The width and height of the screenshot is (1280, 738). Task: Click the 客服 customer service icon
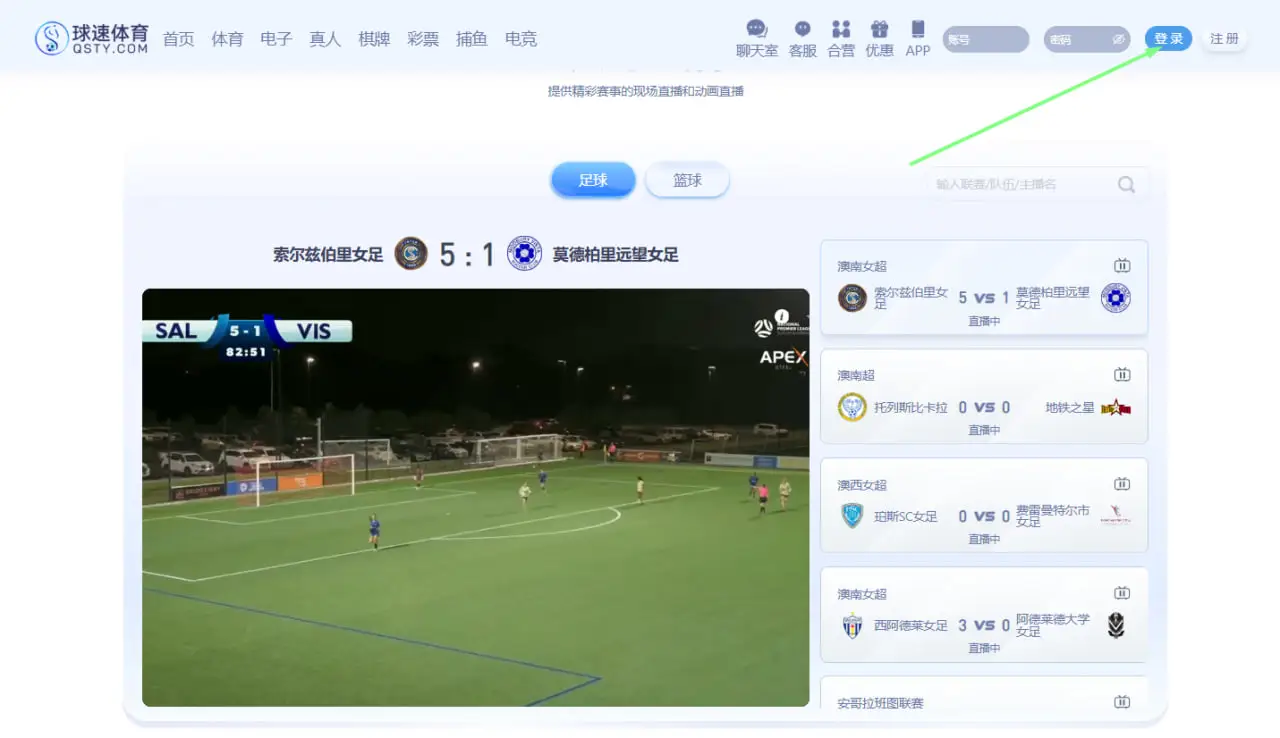point(802,29)
